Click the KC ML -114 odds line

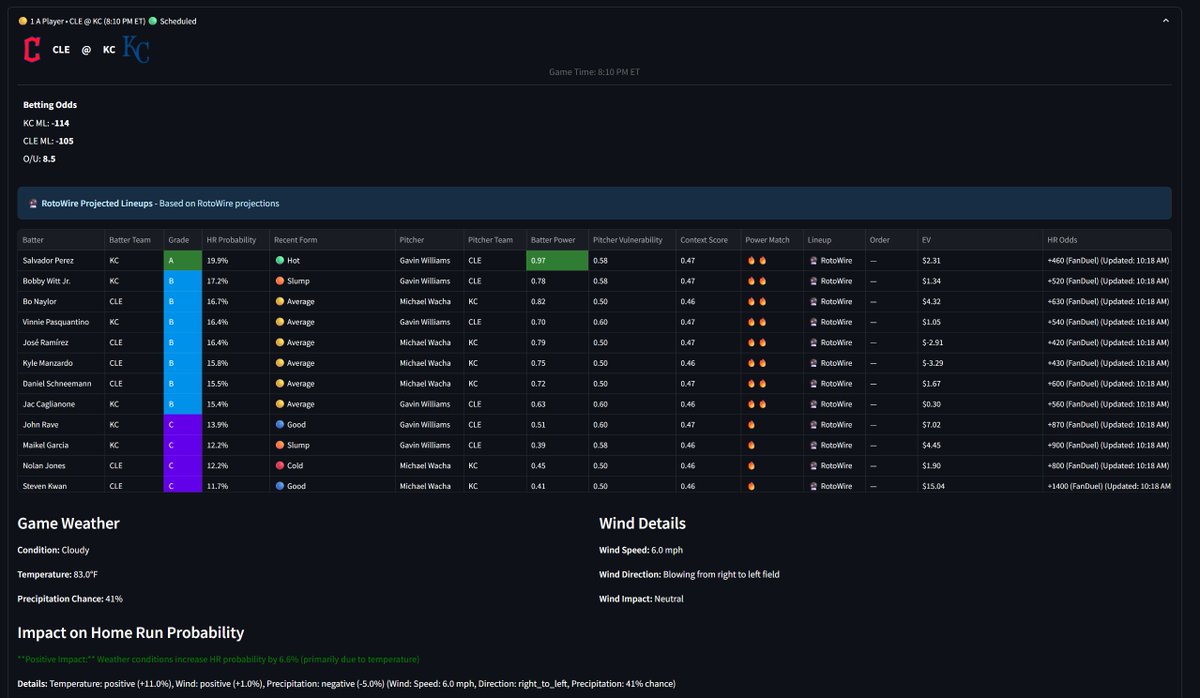pos(46,123)
